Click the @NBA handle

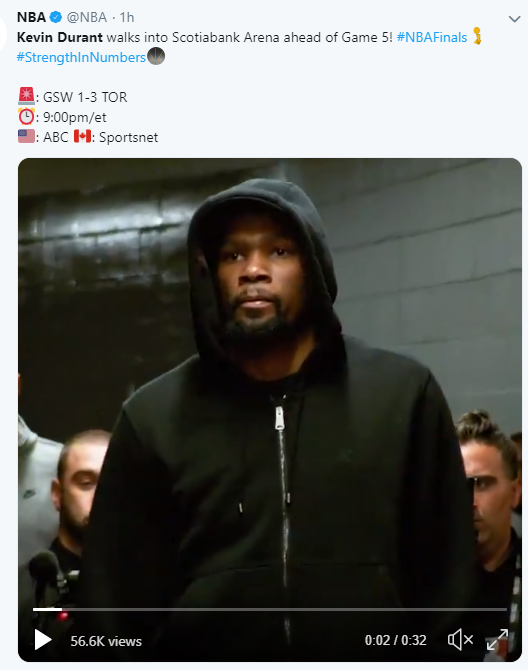(x=87, y=17)
